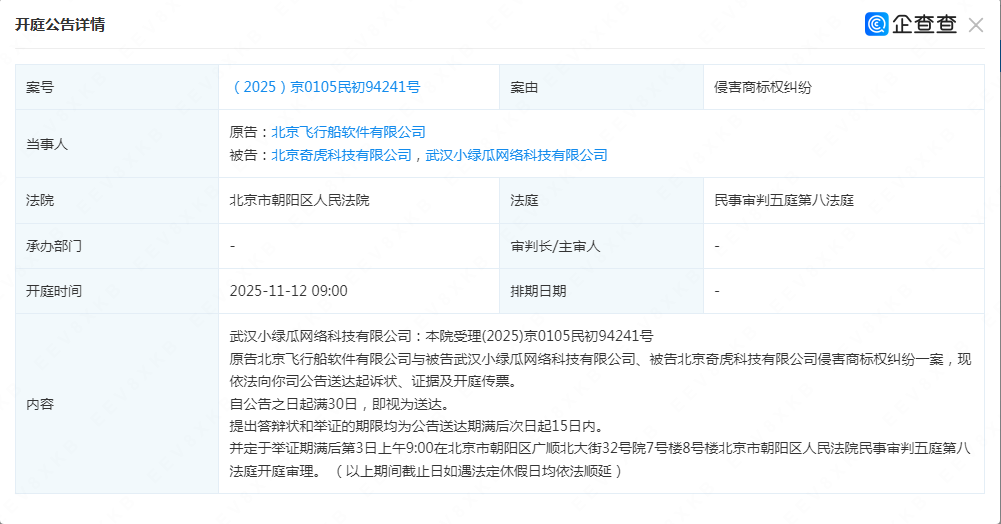Click the 开庭公告详情 dialog title

60,25
